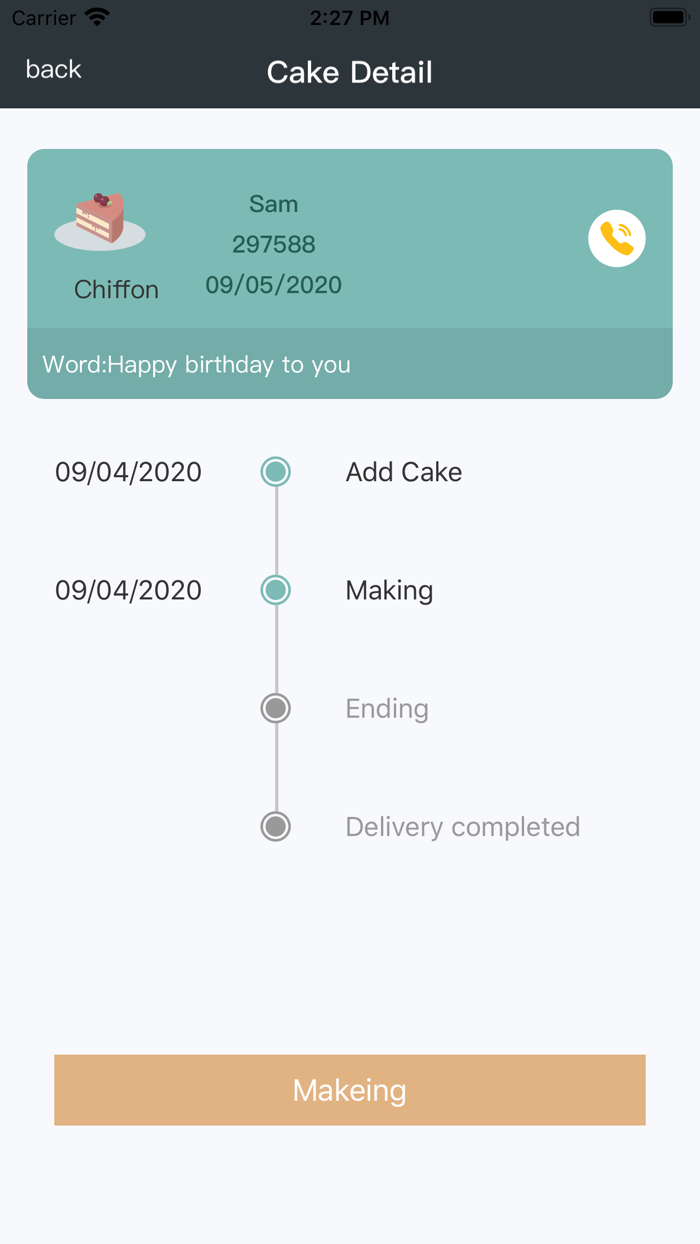Tap the phone call icon
700x1244 pixels.
pos(617,238)
